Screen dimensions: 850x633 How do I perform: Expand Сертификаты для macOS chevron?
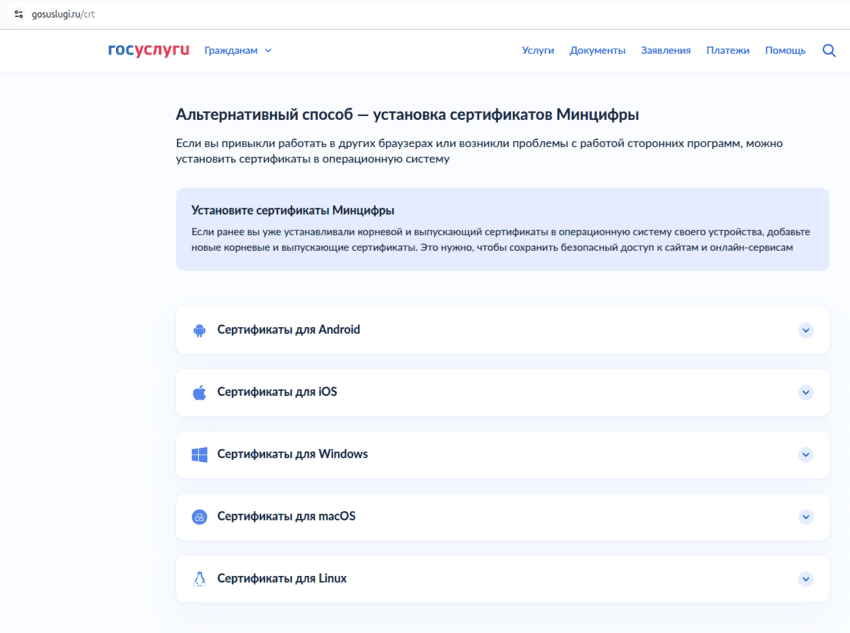(806, 517)
